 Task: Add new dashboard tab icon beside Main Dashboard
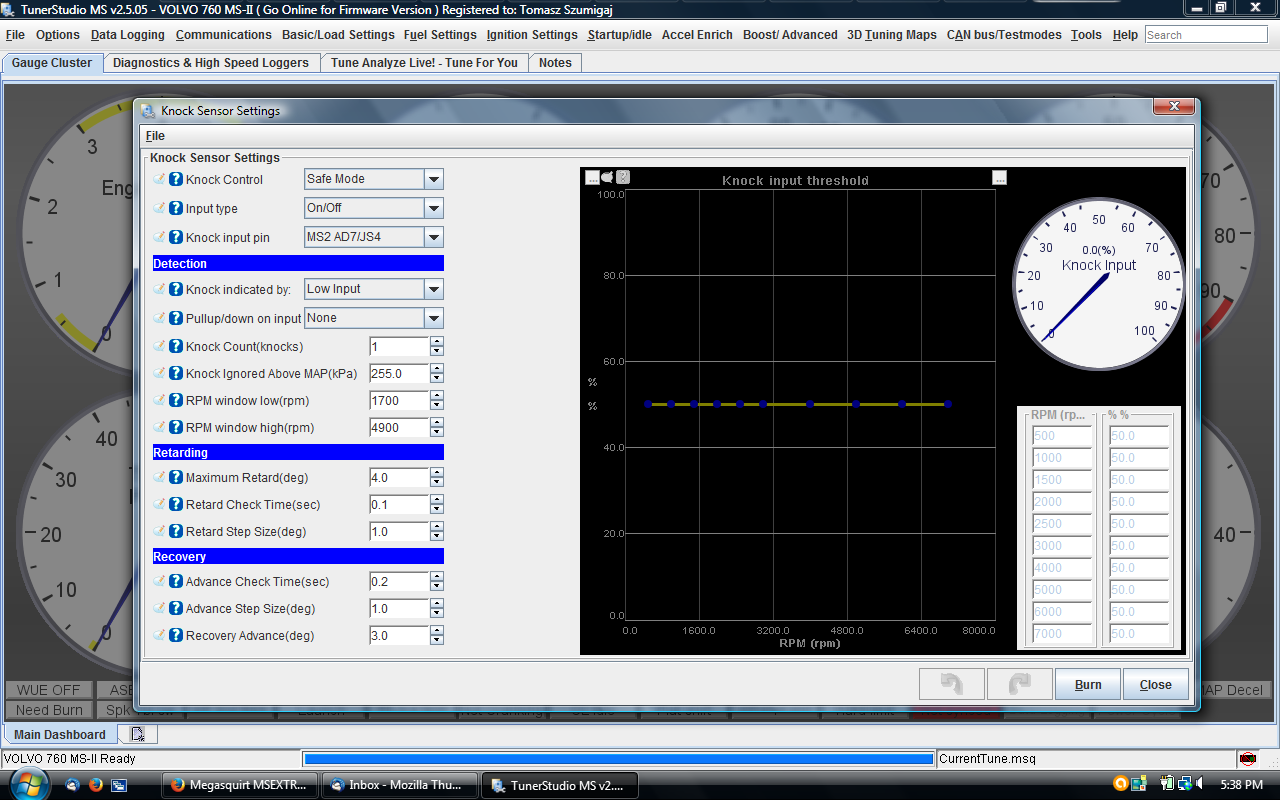(x=138, y=735)
